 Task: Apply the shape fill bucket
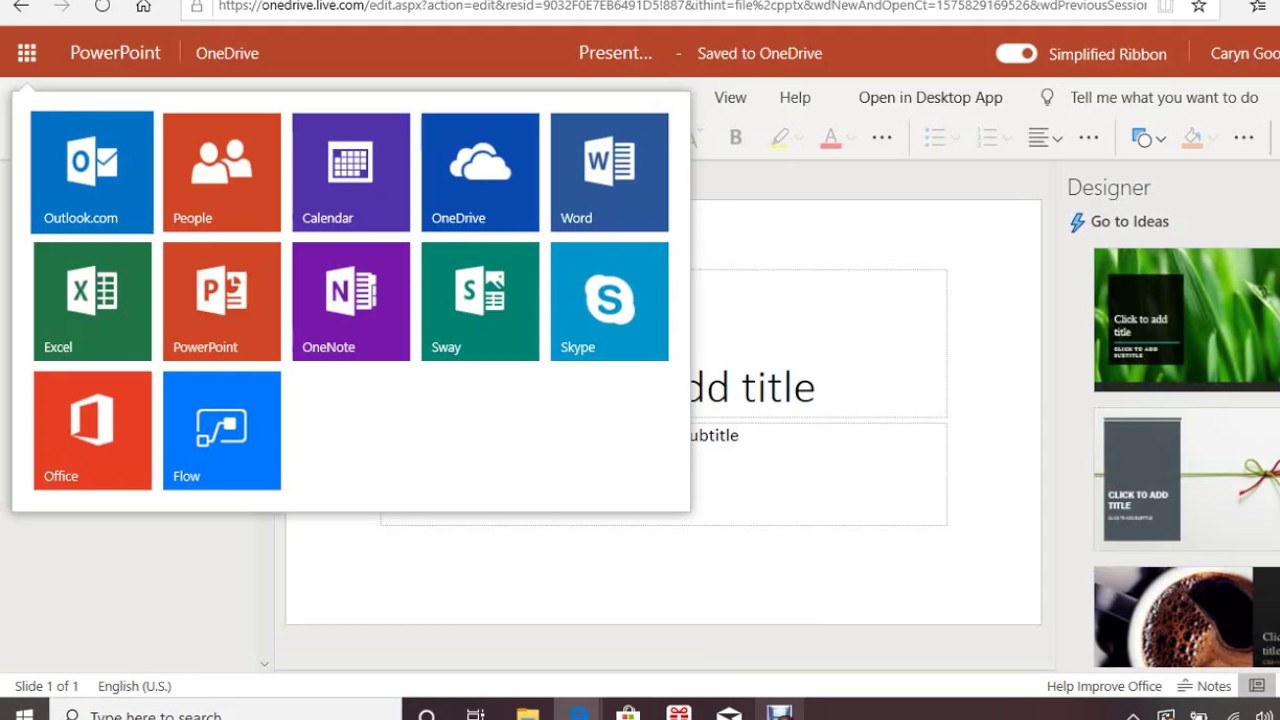1192,137
